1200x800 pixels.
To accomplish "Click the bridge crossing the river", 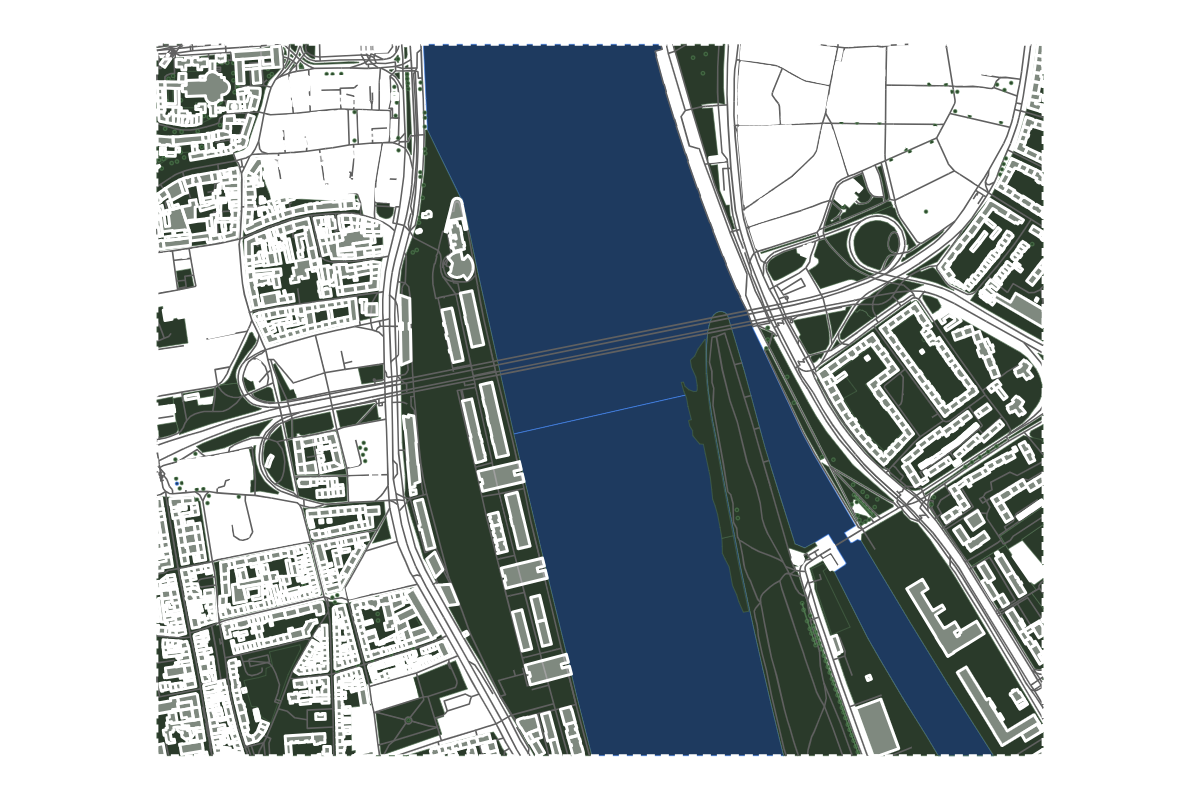I will (x=600, y=345).
